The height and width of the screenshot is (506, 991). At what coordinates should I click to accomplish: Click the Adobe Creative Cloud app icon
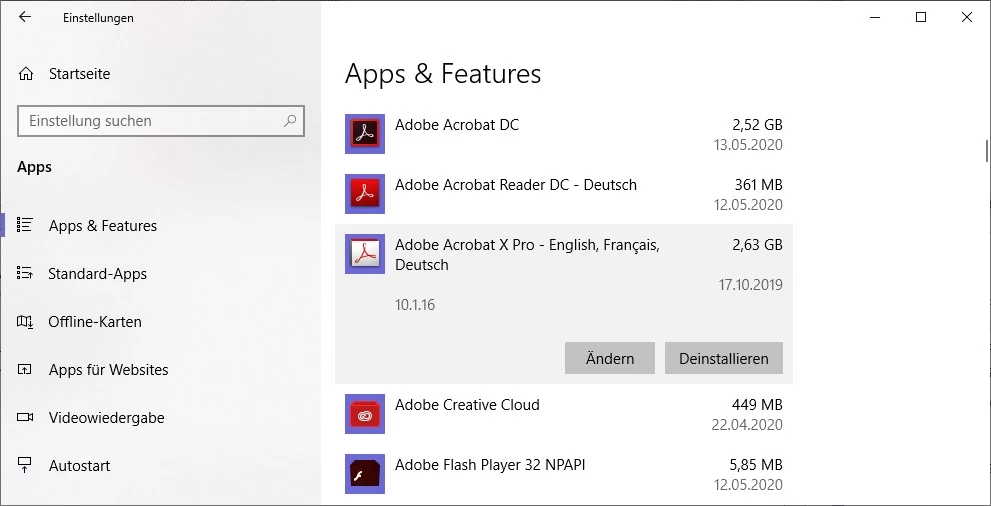tap(365, 414)
